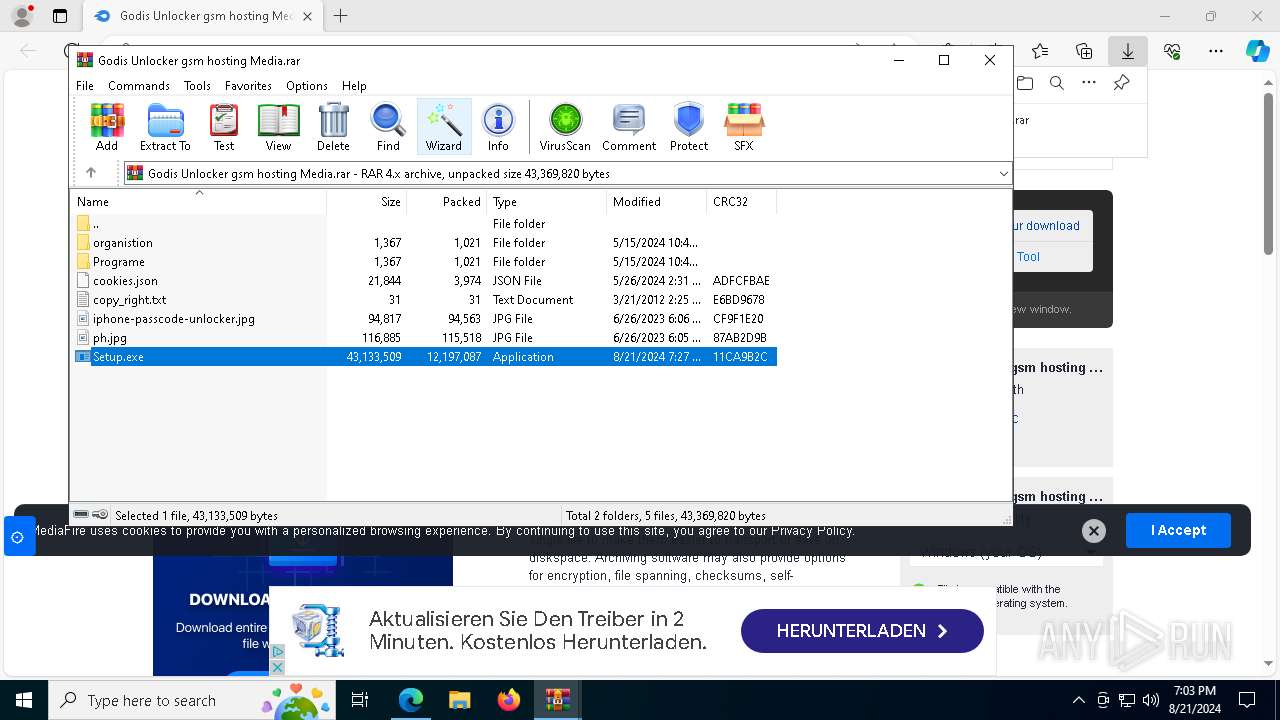
Task: Pin the Edge downloads panel
Action: [1122, 83]
